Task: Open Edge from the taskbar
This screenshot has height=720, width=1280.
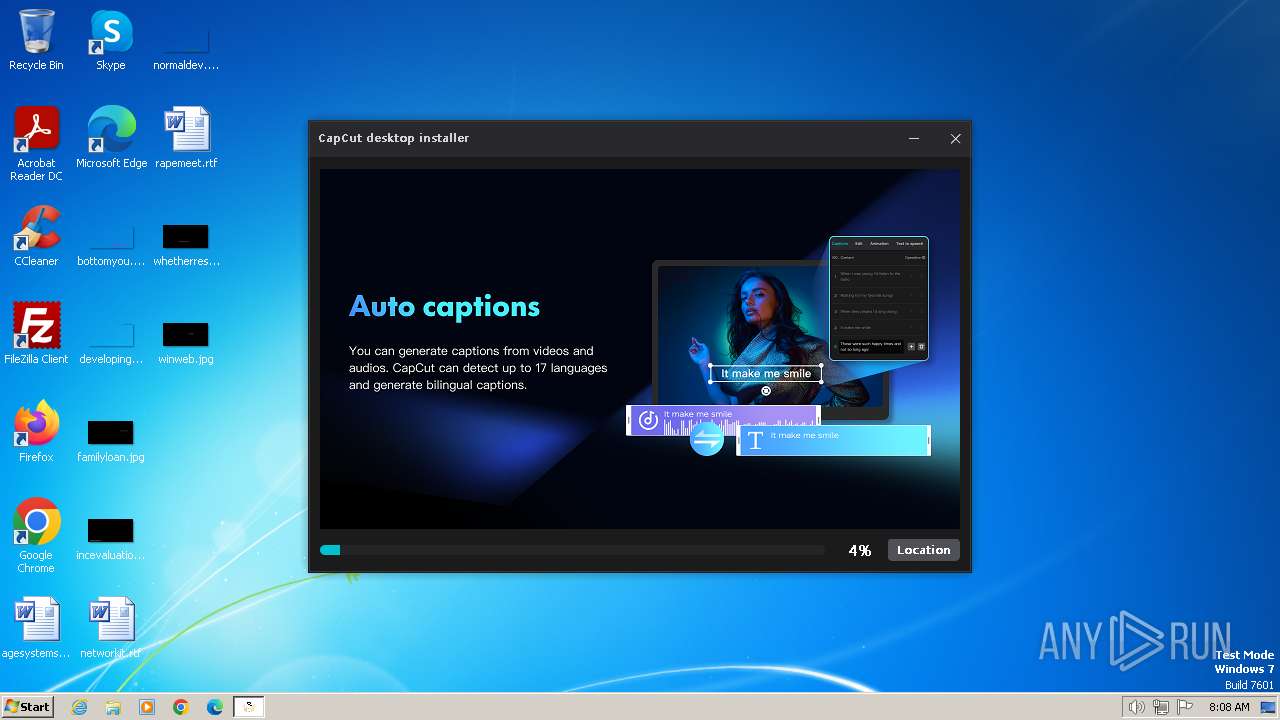Action: point(215,707)
